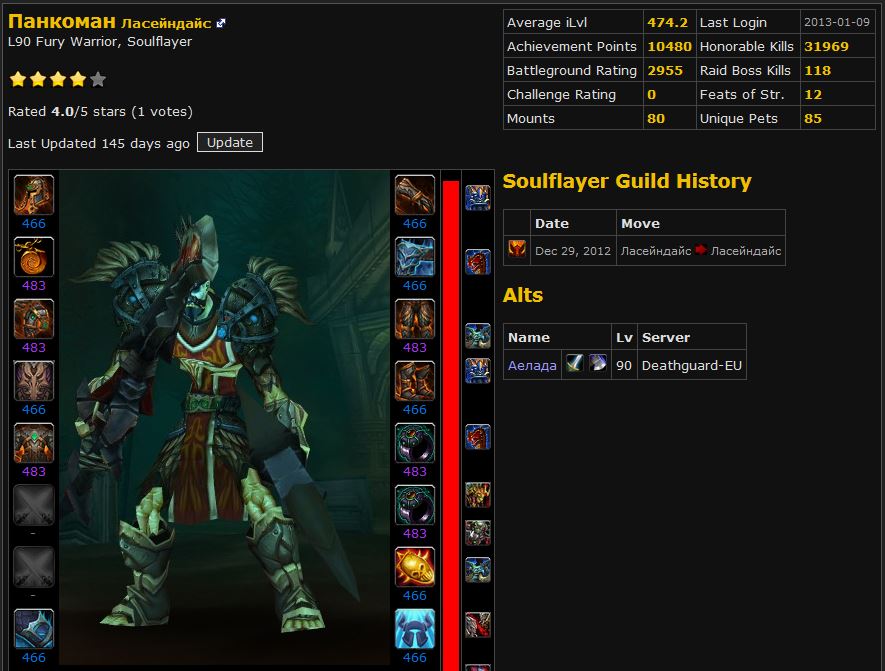
Task: Click the cloak item icon in the left gear column
Action: (34, 381)
